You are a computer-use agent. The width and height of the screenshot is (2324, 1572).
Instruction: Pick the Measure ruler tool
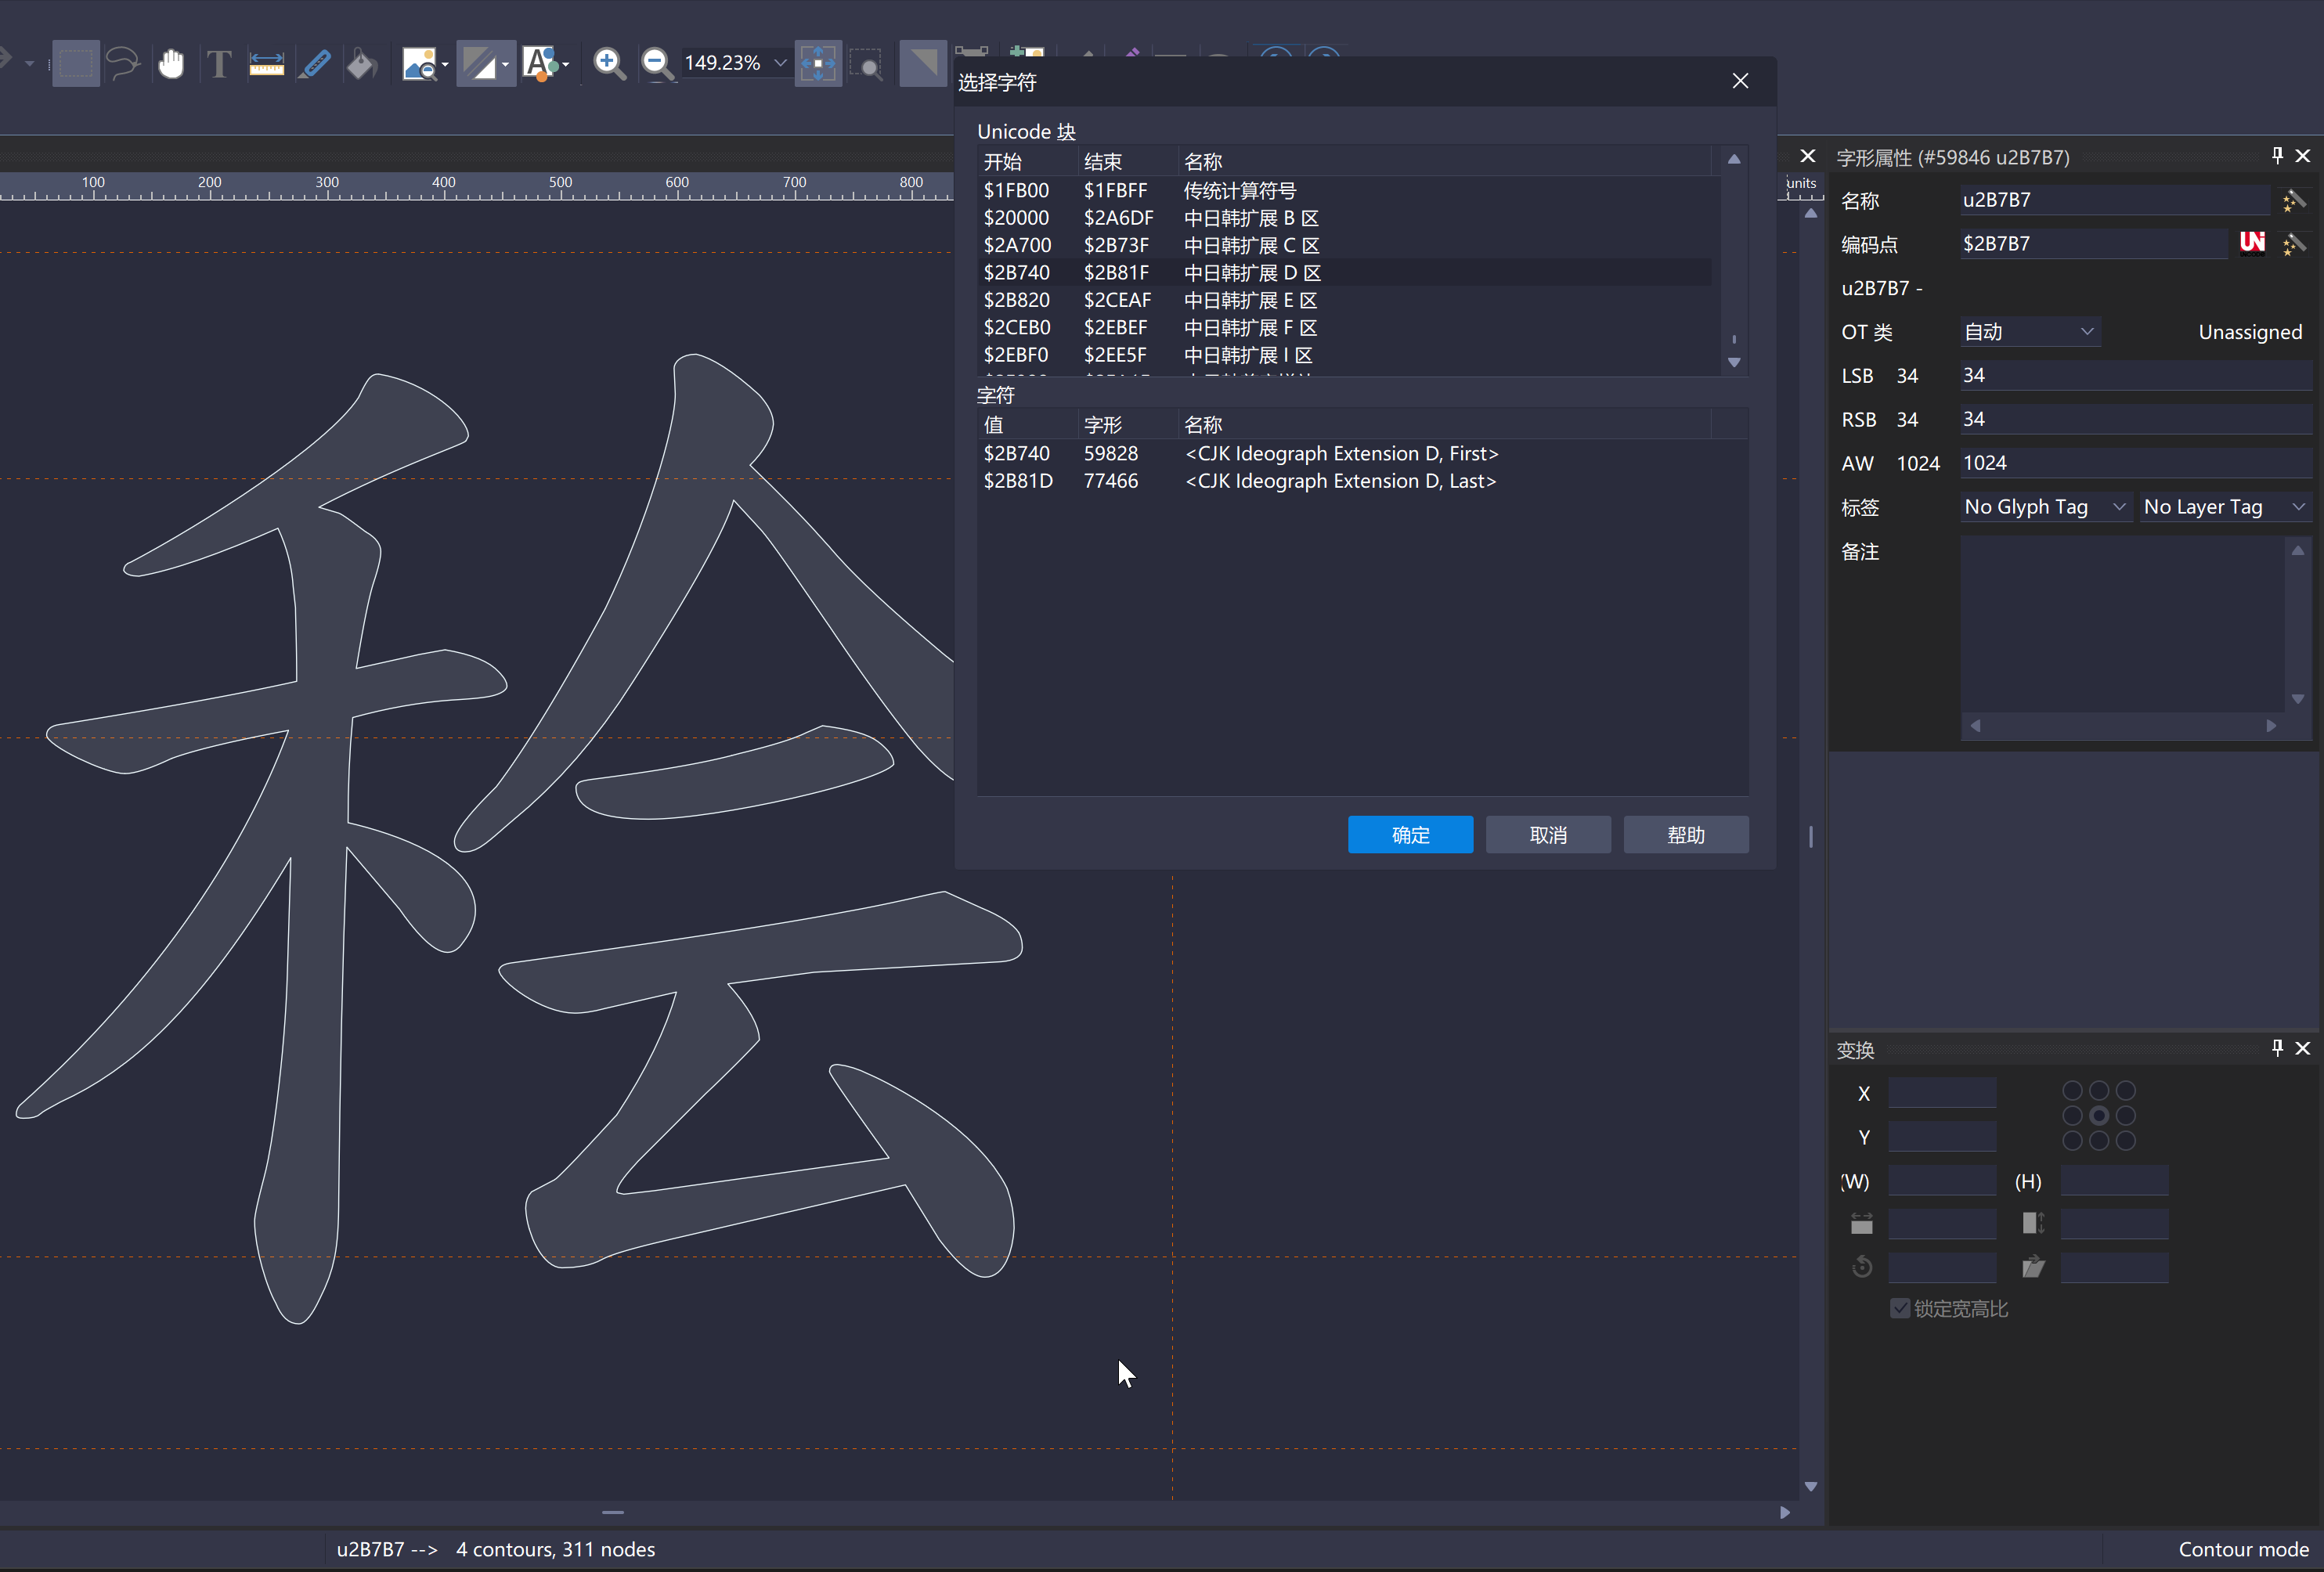pos(266,63)
